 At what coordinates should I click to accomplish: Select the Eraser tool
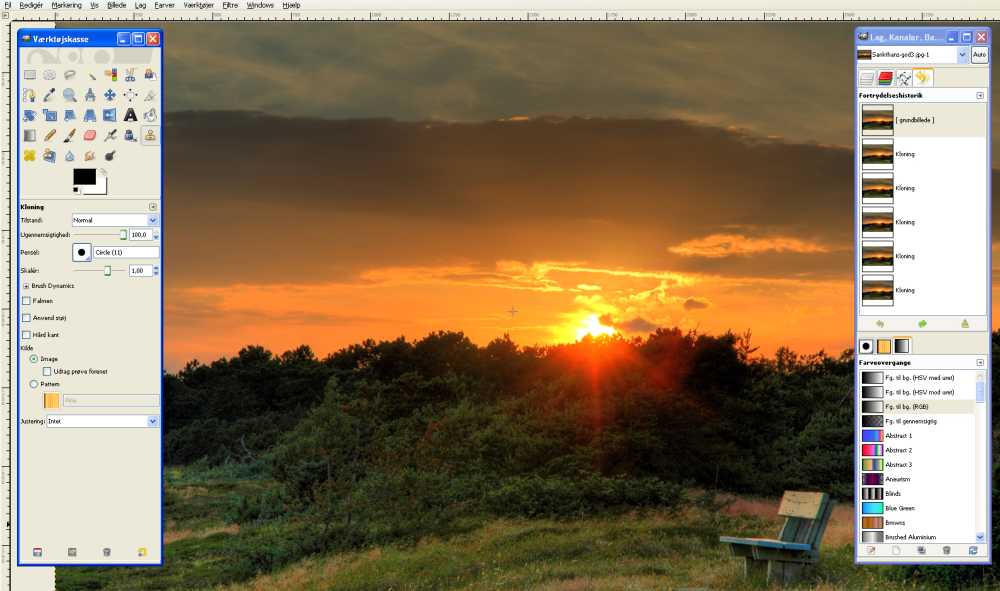tap(90, 135)
